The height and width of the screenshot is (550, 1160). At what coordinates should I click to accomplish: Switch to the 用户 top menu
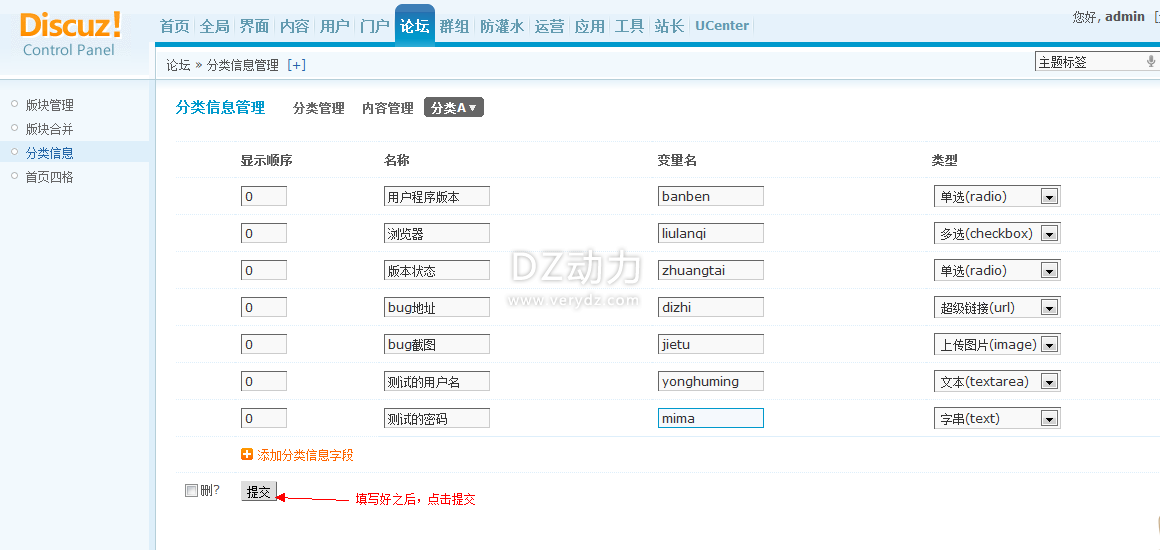pyautogui.click(x=334, y=26)
